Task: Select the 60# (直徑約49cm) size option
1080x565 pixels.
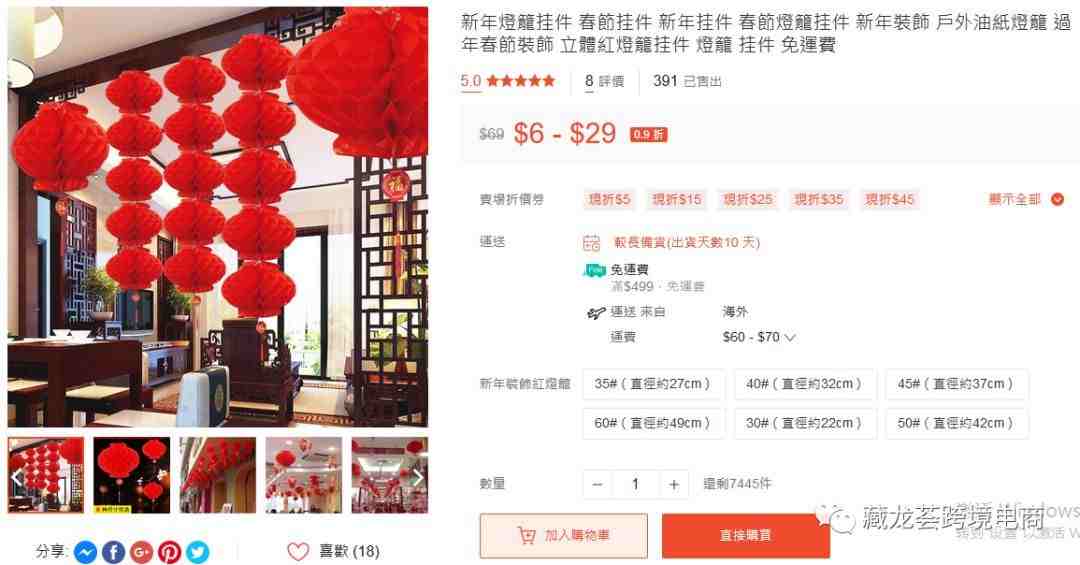Action: (653, 423)
